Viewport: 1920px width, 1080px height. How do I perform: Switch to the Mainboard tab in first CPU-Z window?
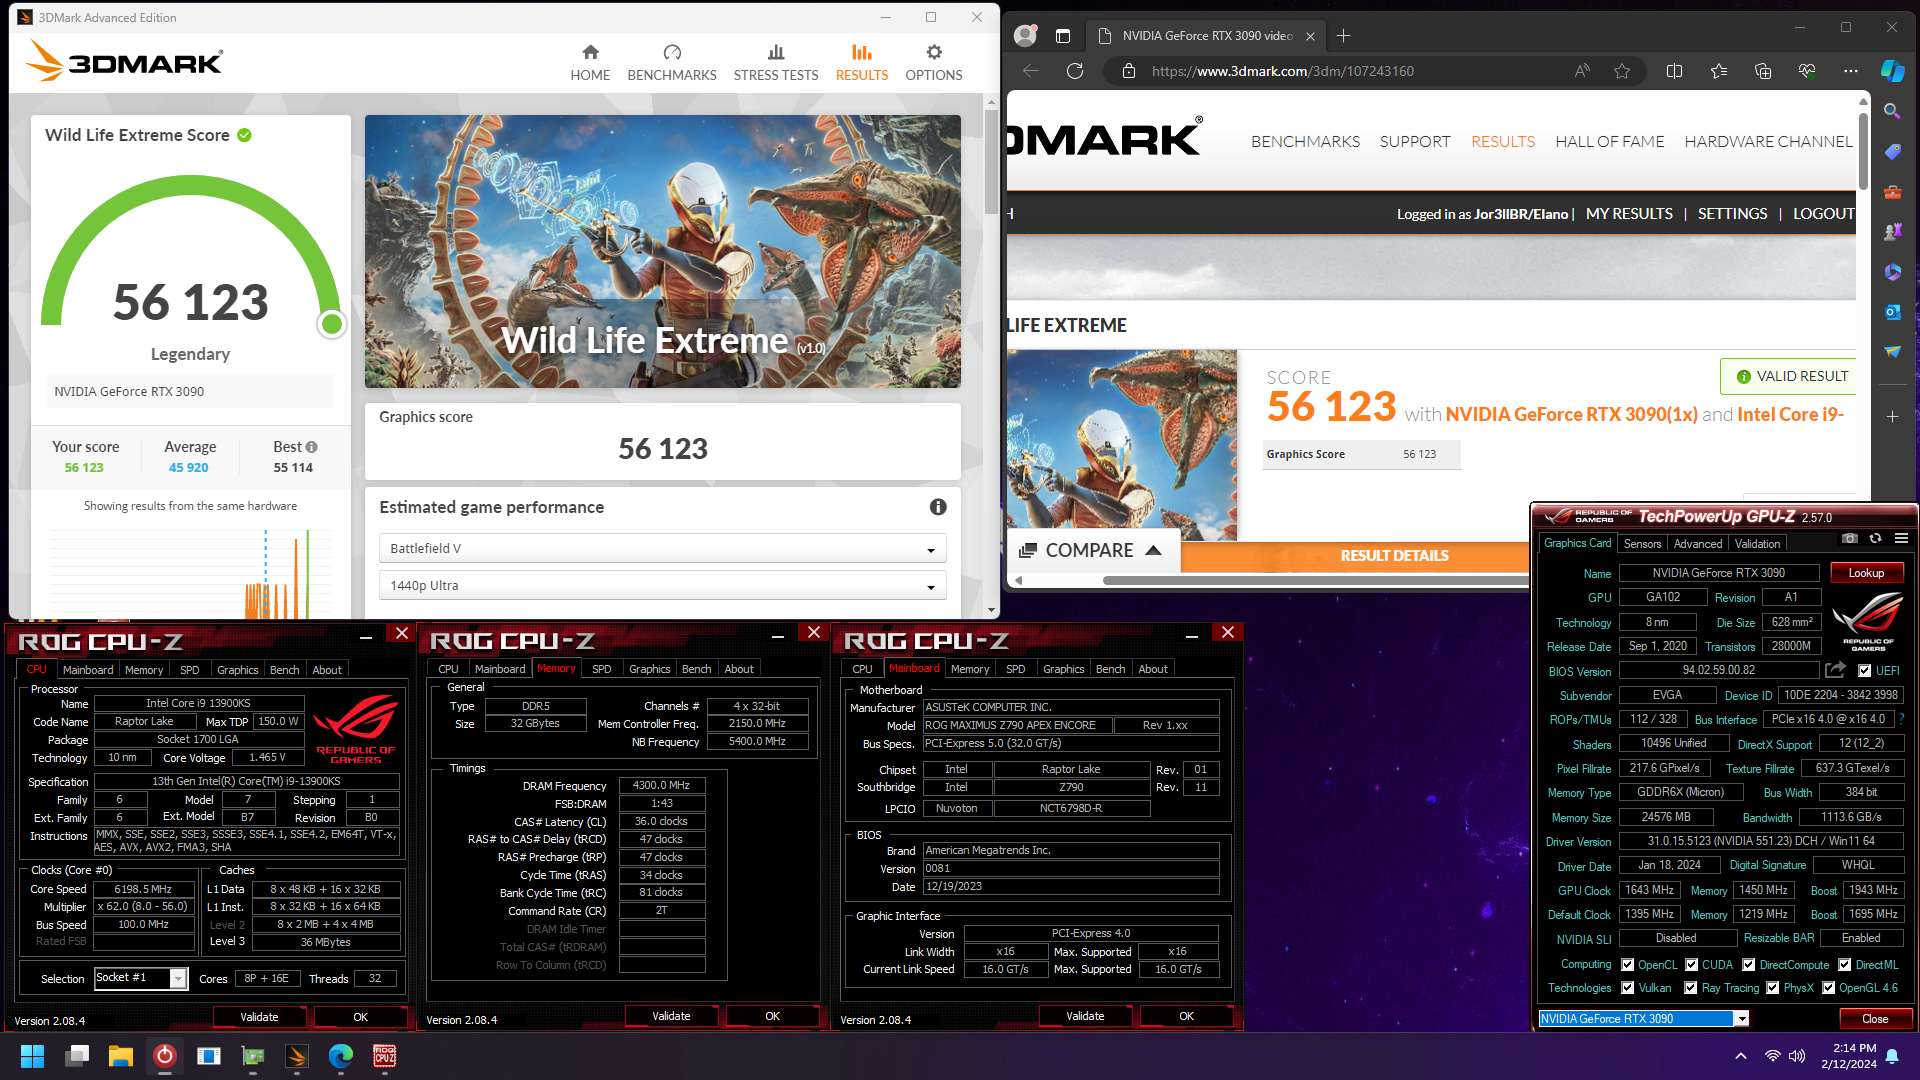coord(88,670)
